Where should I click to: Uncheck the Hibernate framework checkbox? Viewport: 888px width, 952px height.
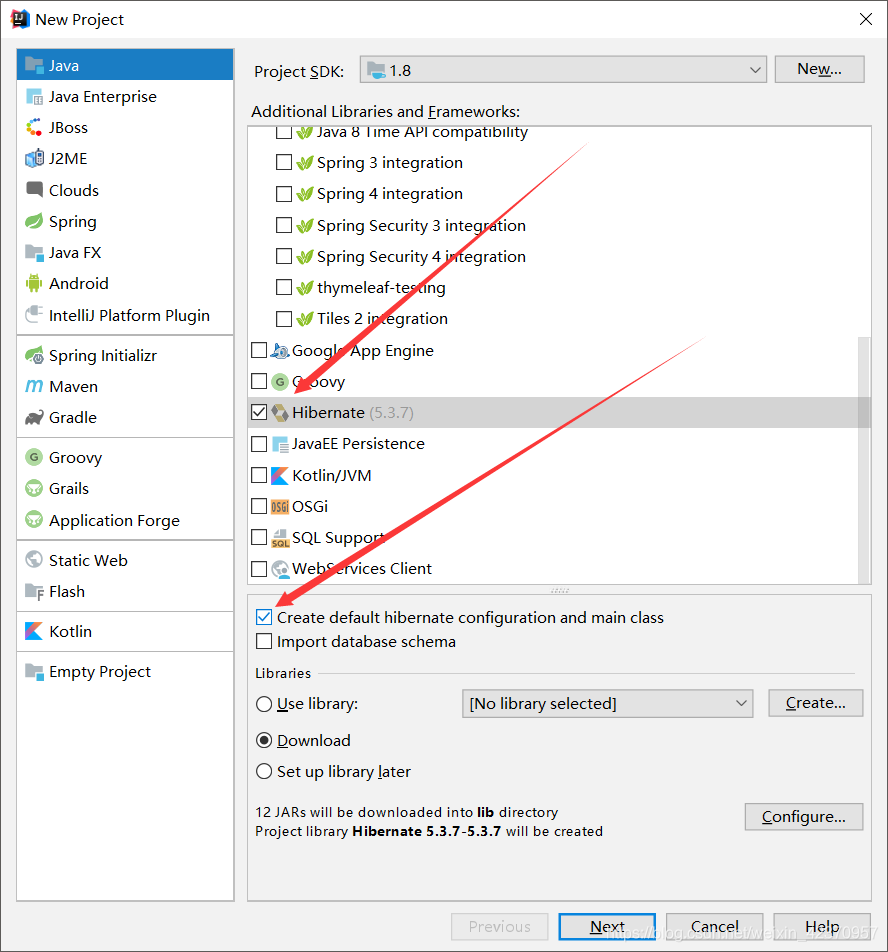point(259,412)
